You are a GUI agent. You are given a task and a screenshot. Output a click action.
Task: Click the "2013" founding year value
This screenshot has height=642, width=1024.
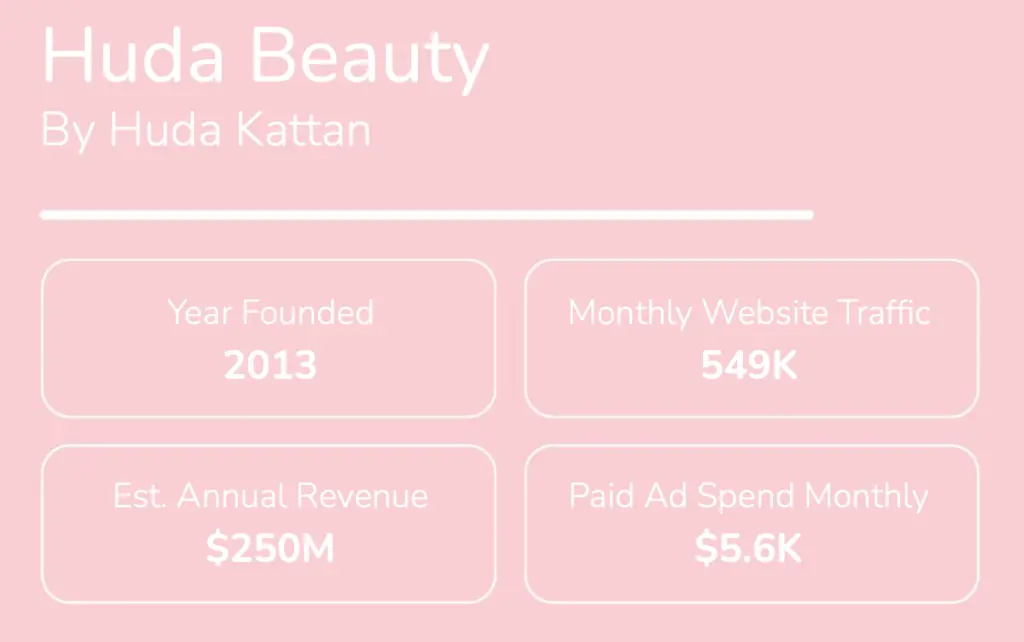(270, 366)
